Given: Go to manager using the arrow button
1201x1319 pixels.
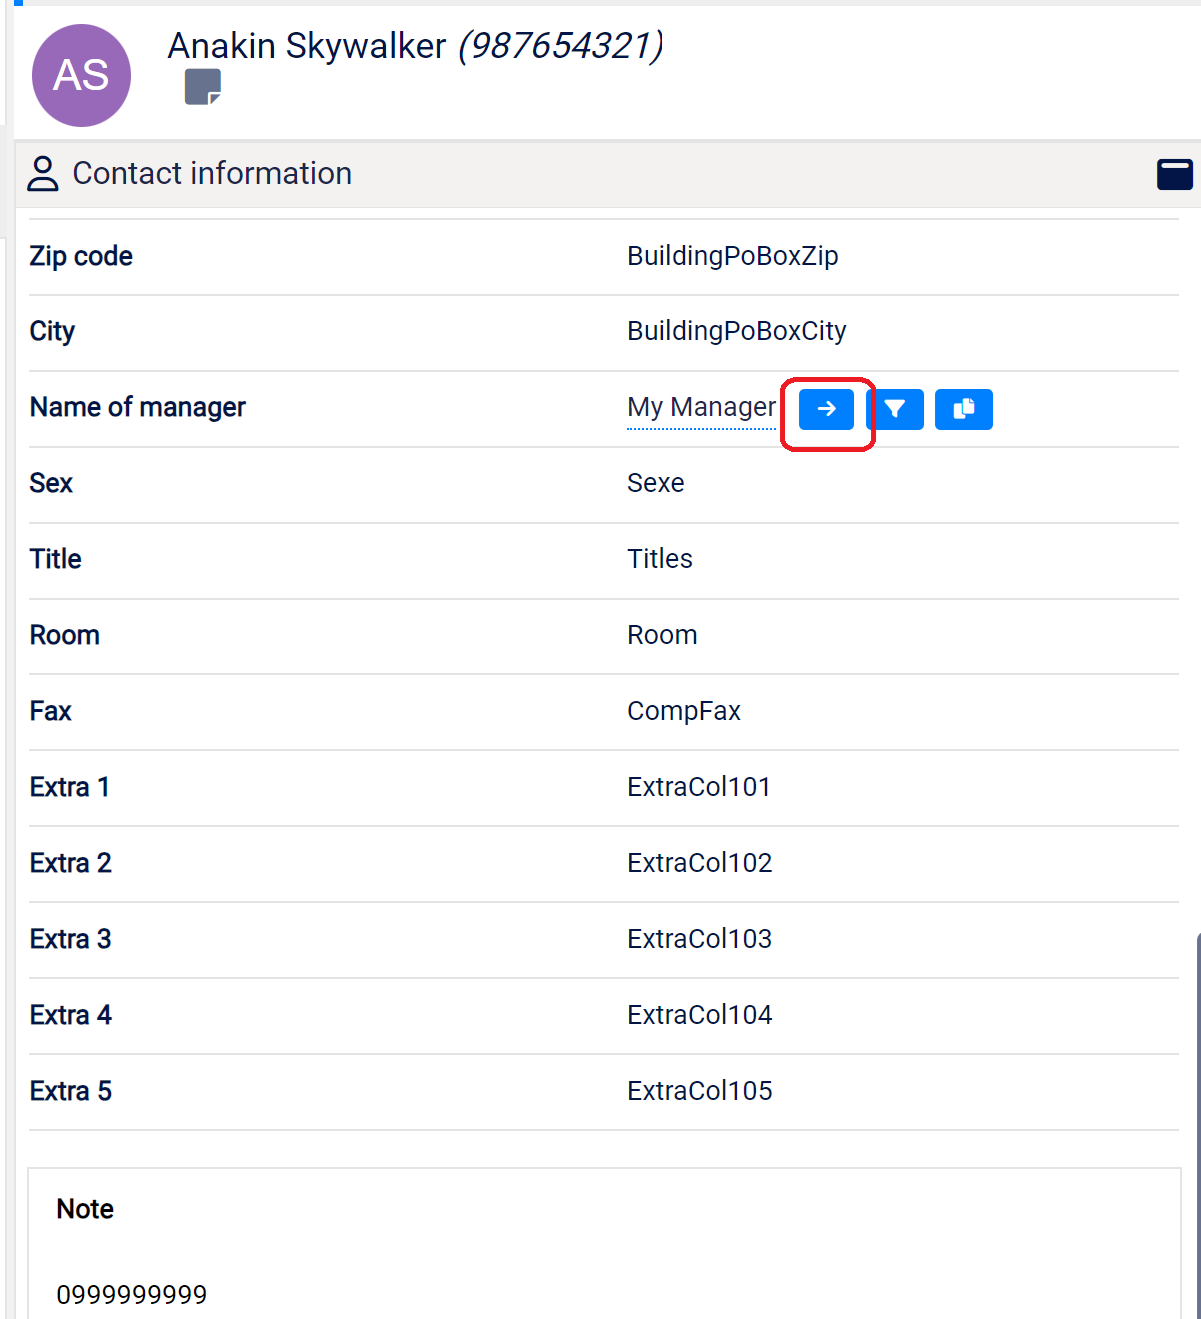Looking at the screenshot, I should point(826,409).
